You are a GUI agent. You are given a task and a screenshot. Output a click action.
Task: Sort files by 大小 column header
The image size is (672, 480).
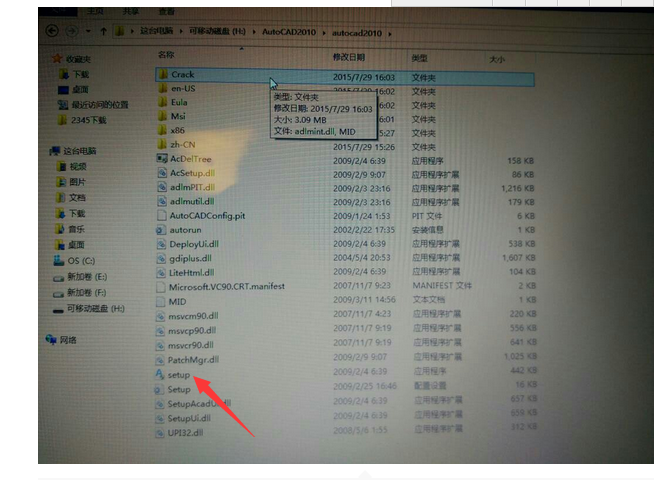point(497,60)
